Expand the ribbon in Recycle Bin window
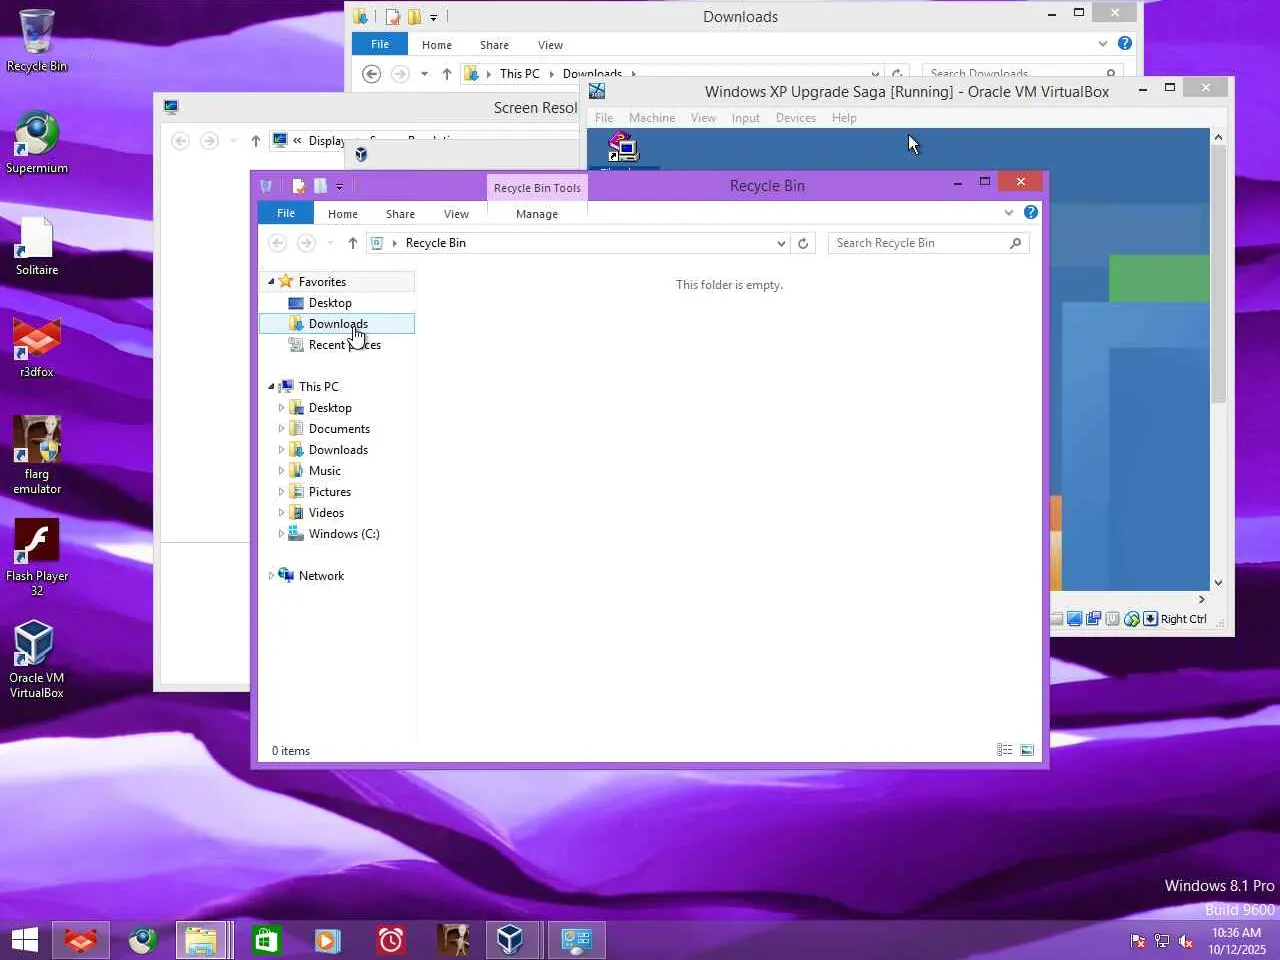This screenshot has height=960, width=1280. click(x=1009, y=212)
